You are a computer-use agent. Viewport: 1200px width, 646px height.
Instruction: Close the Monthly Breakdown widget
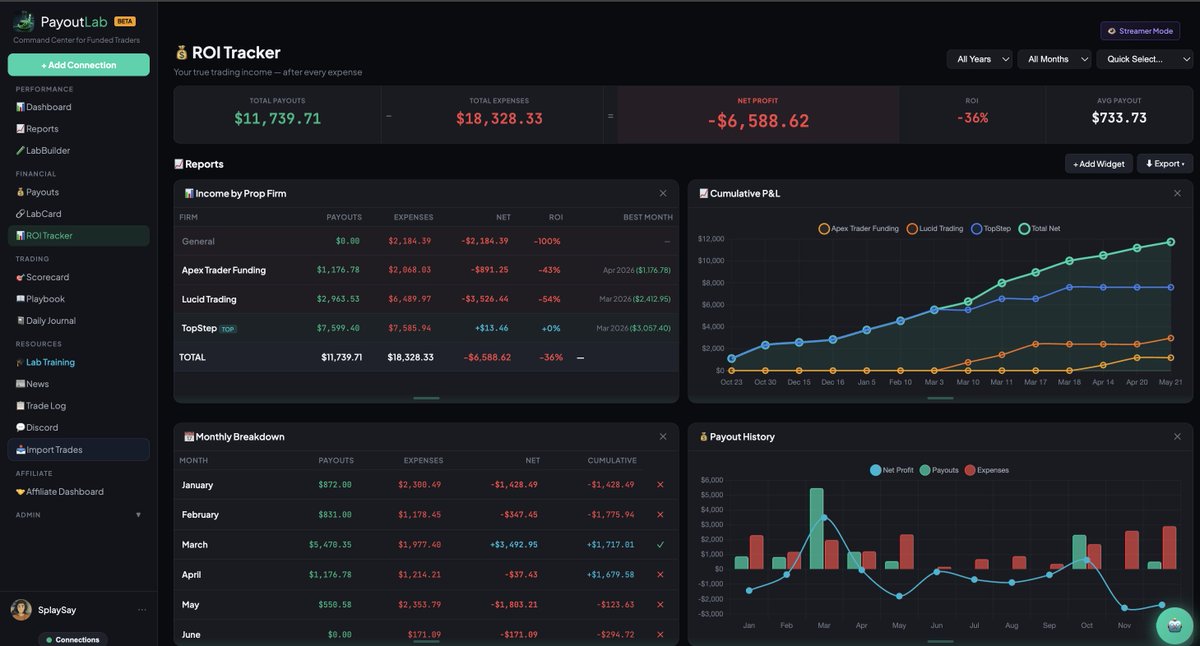coord(663,437)
